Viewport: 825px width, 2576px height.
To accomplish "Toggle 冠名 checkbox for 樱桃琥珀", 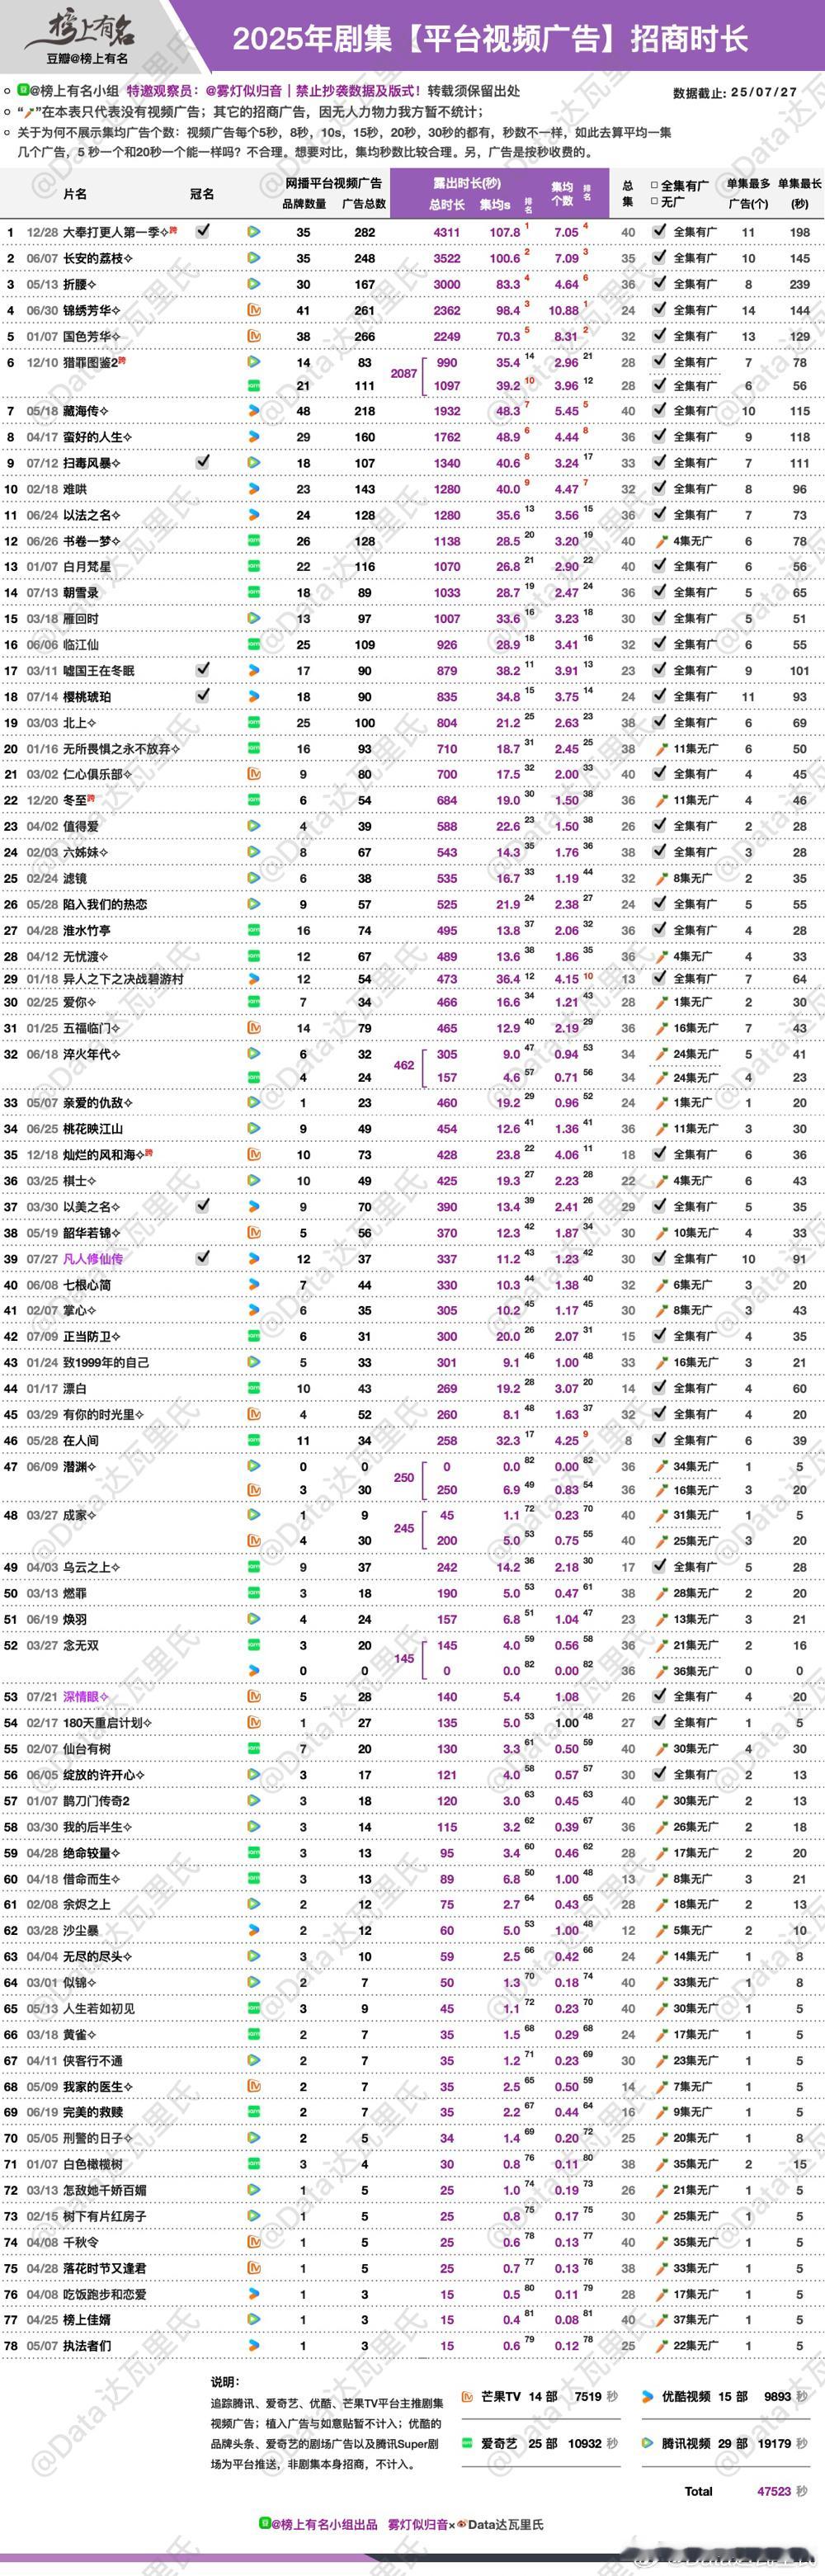I will click(203, 694).
